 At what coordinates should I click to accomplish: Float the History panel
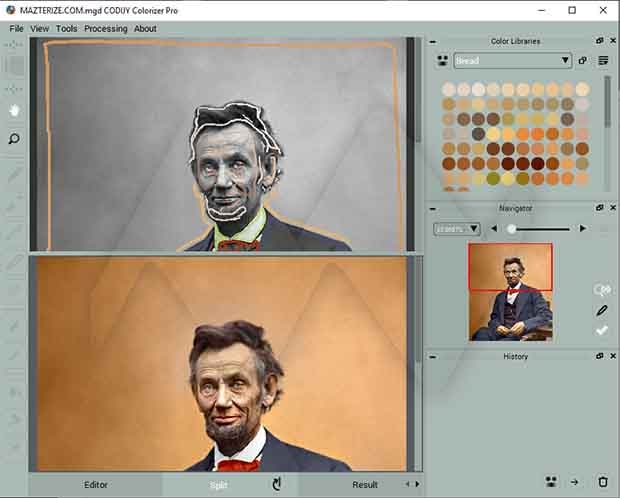pyautogui.click(x=599, y=356)
